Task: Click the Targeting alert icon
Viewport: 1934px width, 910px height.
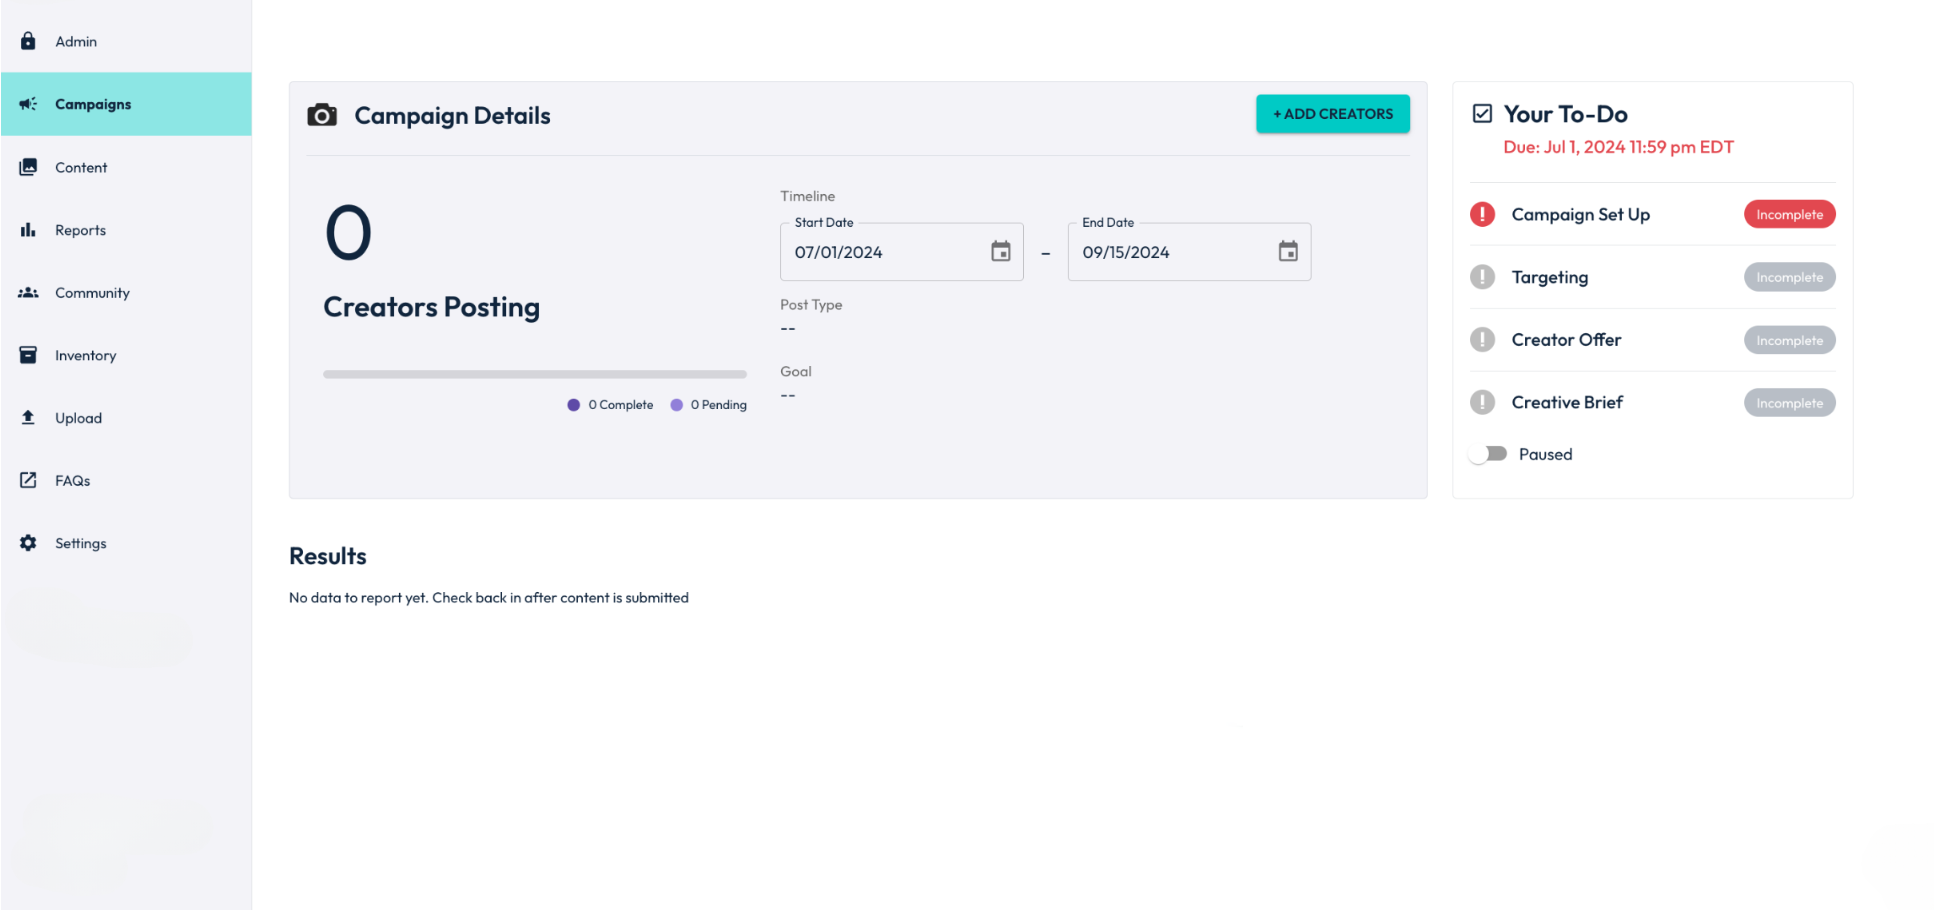Action: 1482,277
